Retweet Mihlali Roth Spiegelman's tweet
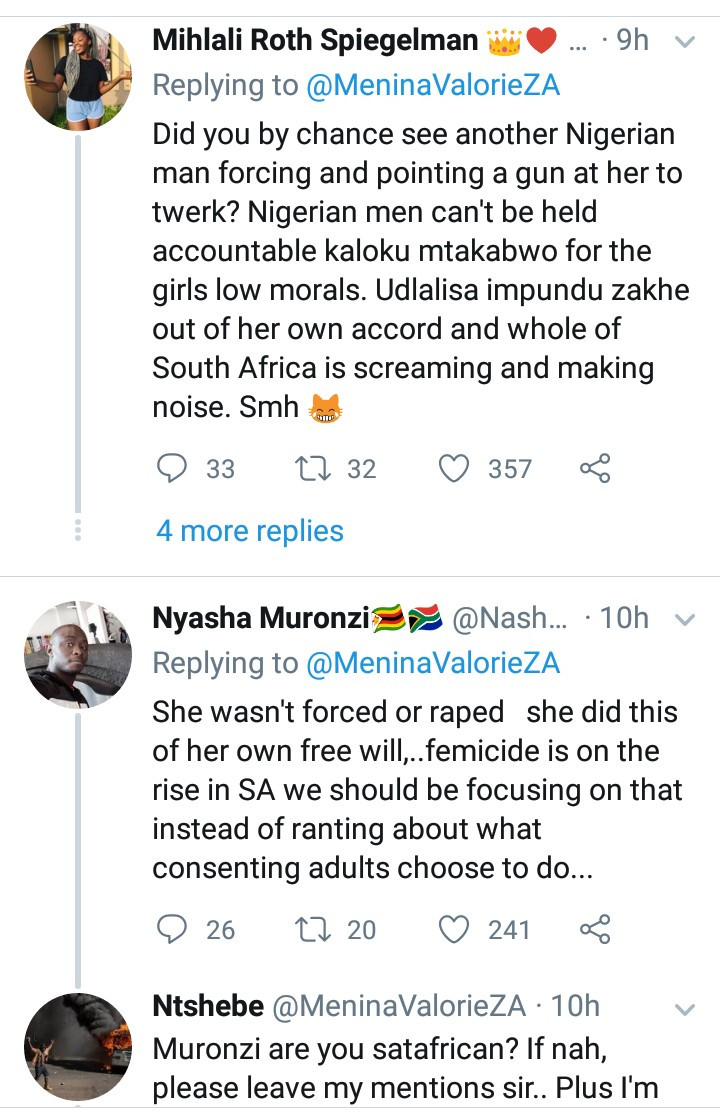Screen dimensions: 720x1115 318,468
